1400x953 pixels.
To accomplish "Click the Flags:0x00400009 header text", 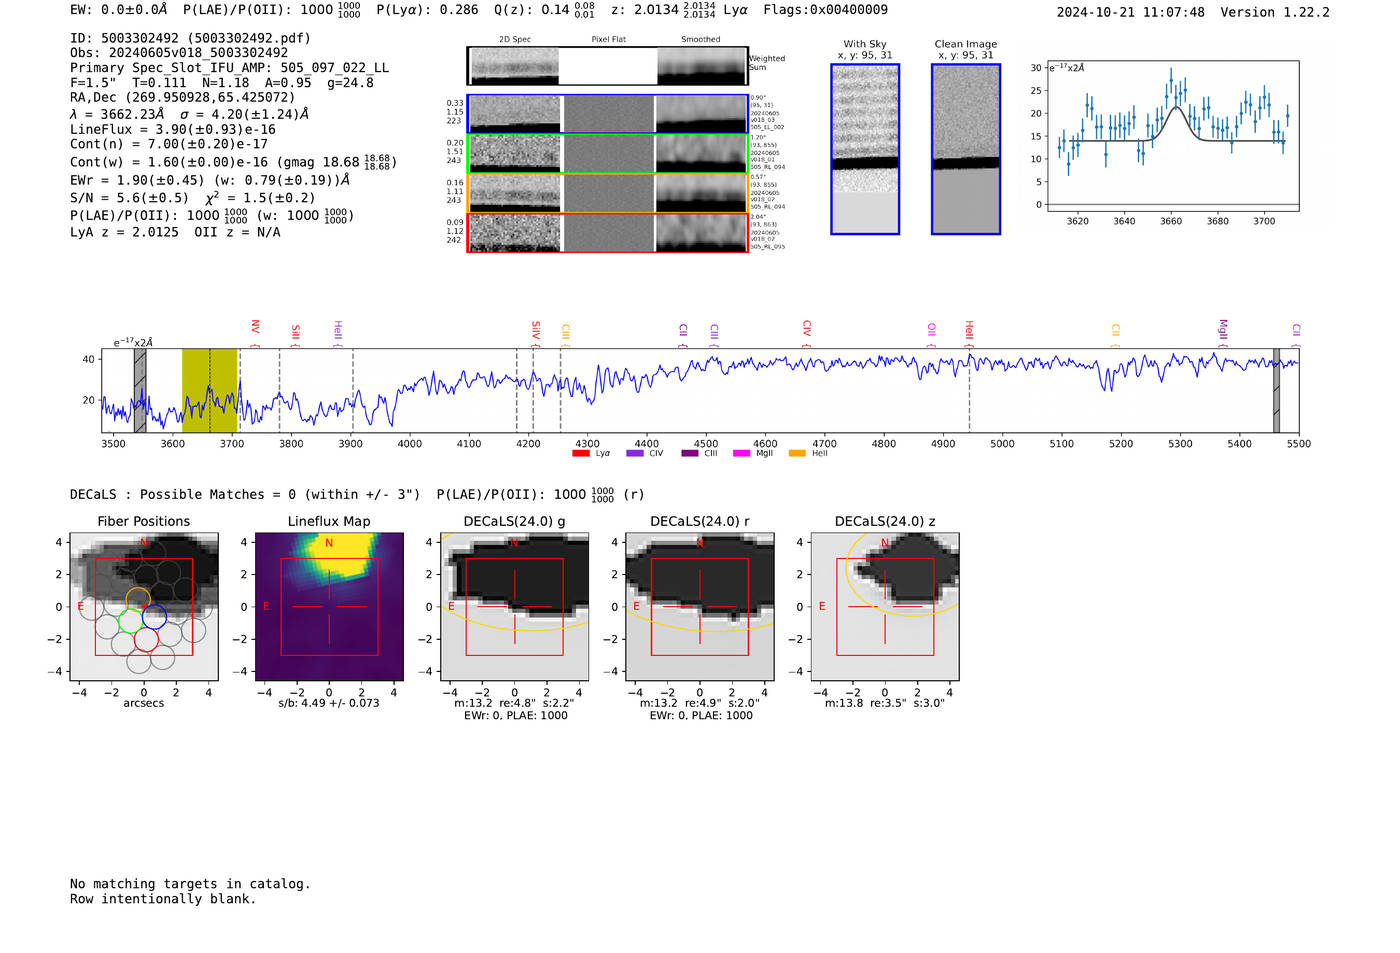I will 825,10.
